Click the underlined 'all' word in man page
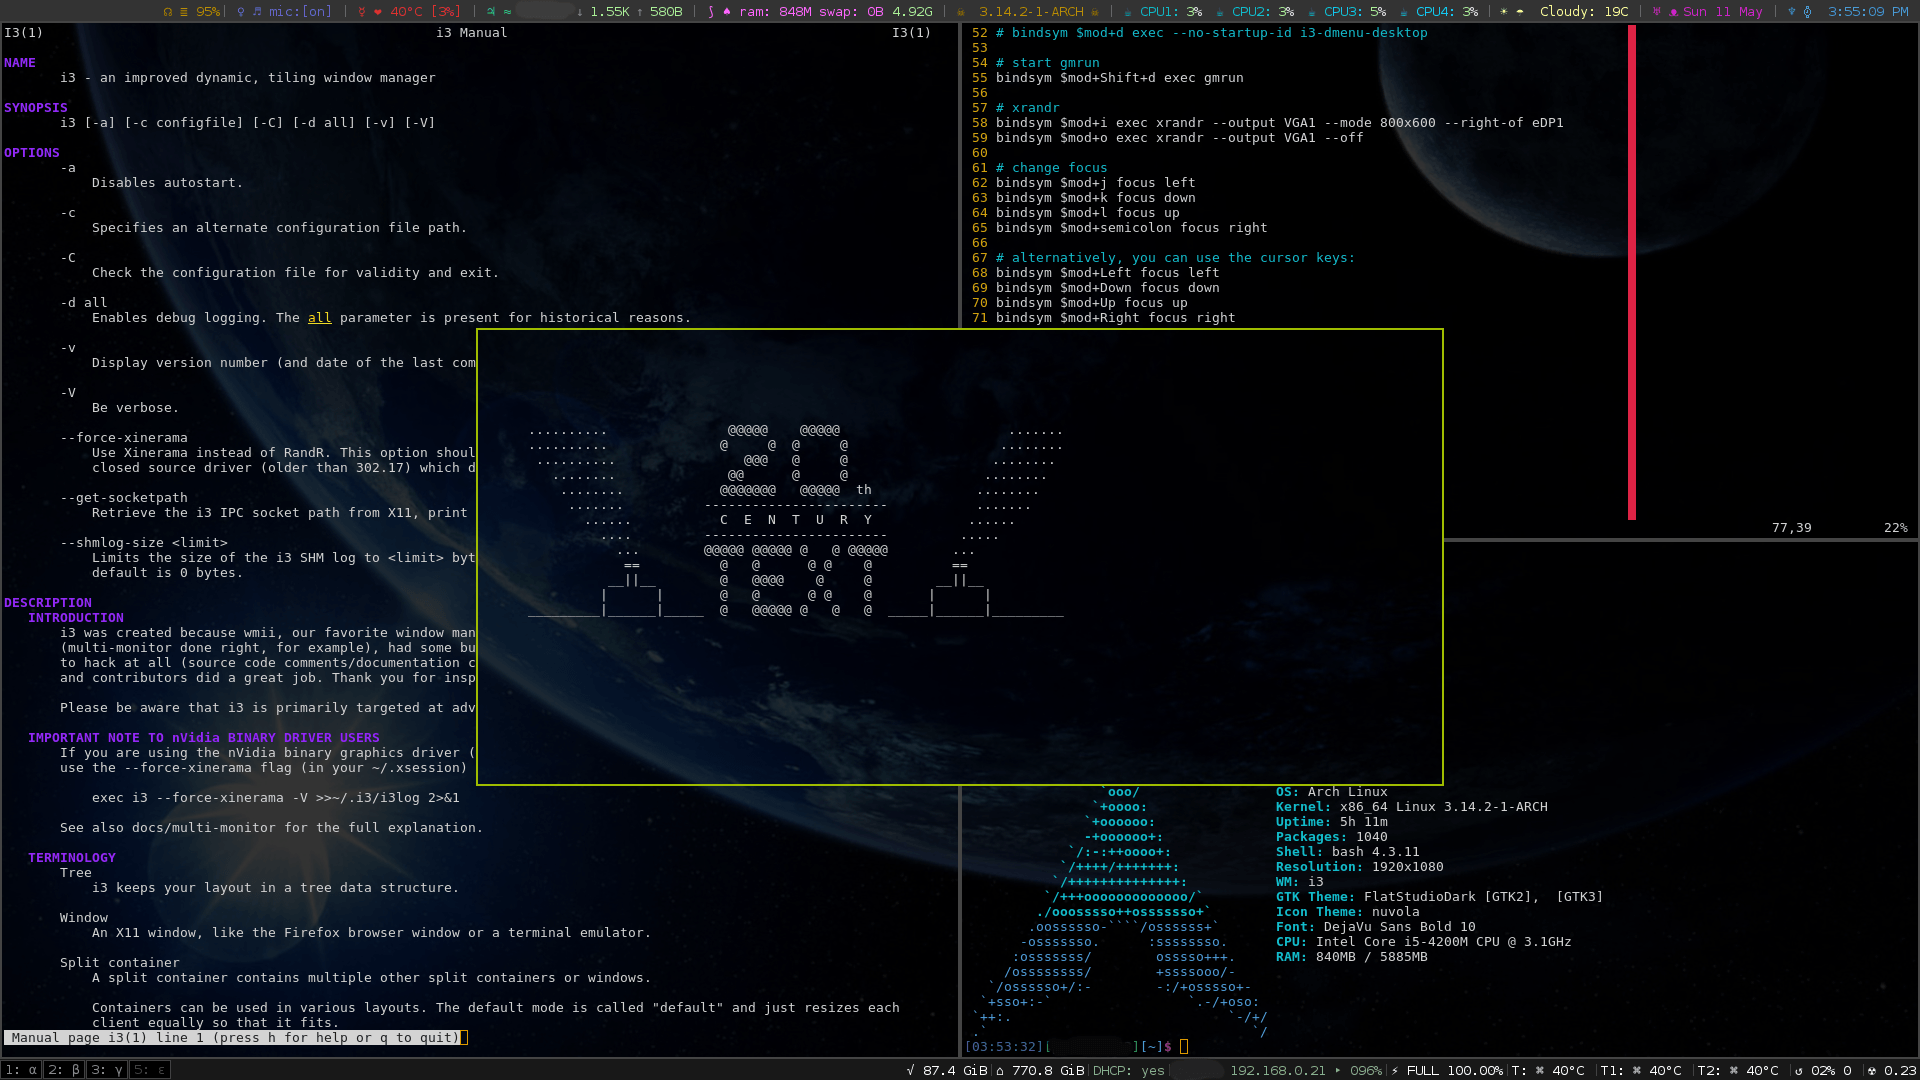This screenshot has height=1080, width=1920. click(320, 318)
